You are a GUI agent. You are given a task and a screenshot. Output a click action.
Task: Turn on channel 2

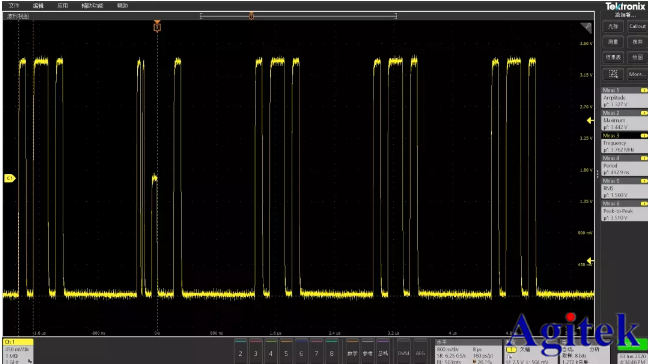[x=241, y=352]
